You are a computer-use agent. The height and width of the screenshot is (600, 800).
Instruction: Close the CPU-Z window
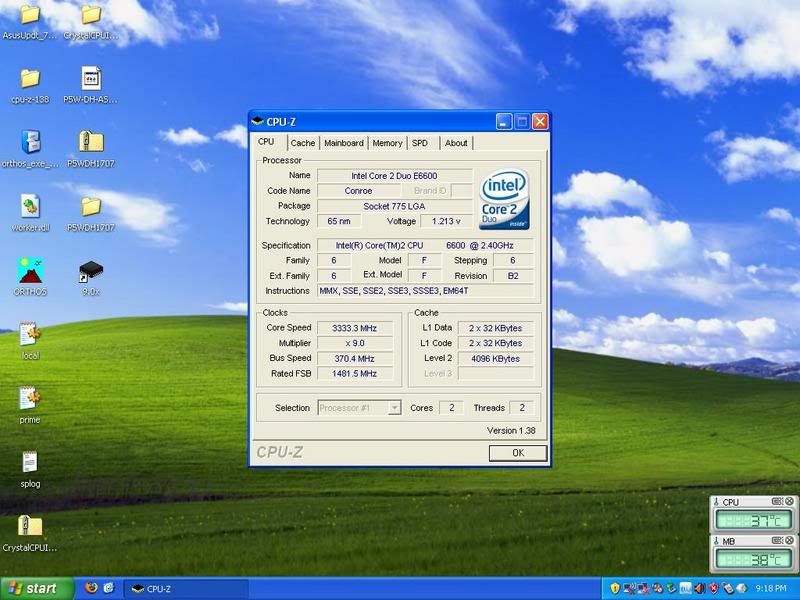540,121
